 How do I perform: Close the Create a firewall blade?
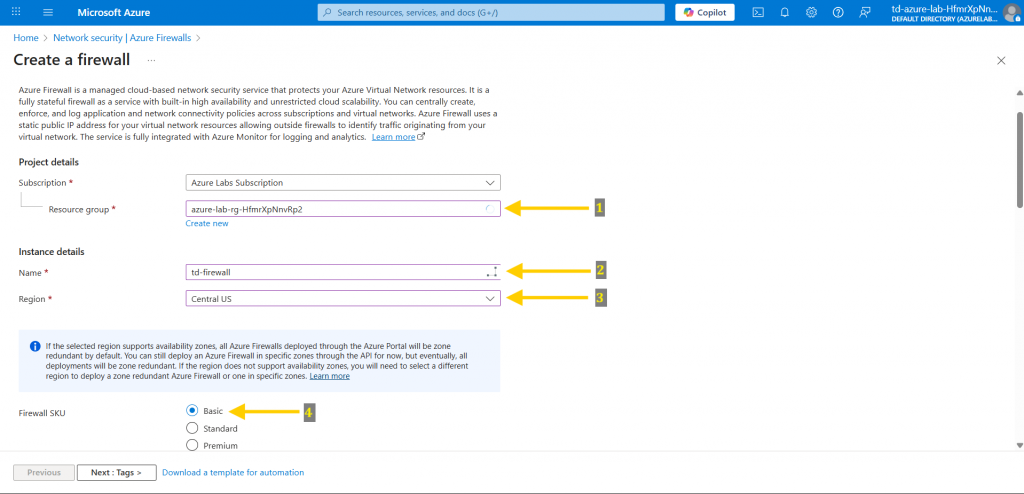[x=1001, y=60]
